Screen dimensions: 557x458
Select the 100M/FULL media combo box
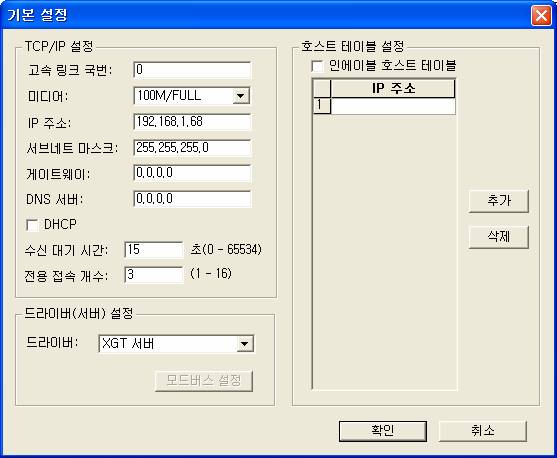pos(192,96)
